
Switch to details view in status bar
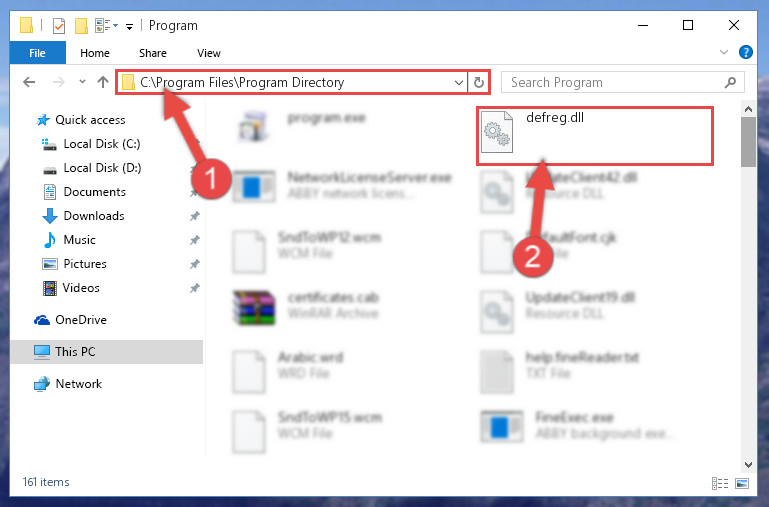pyautogui.click(x=720, y=483)
